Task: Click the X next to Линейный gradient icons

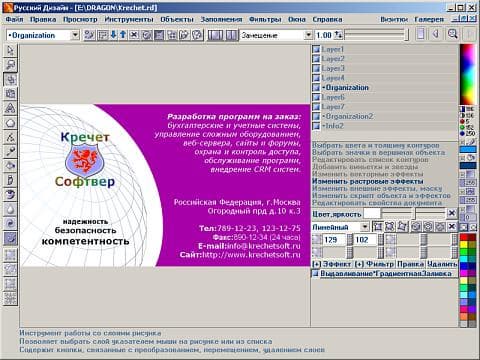Action: (452, 227)
